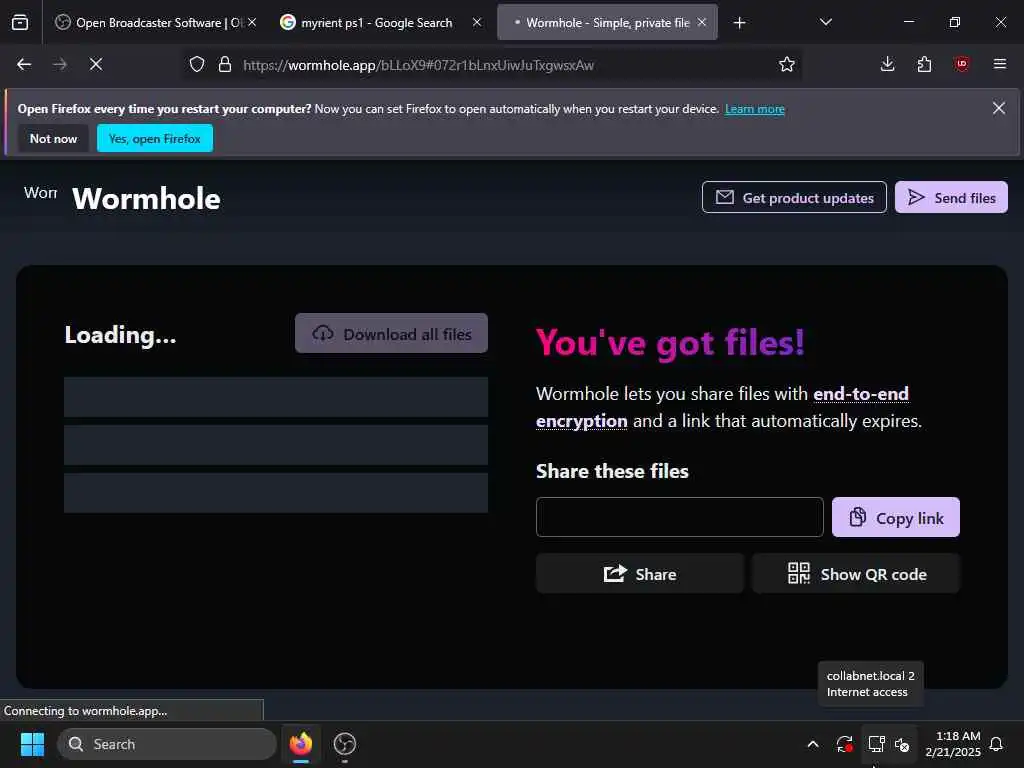Open the Learn more link

pyautogui.click(x=754, y=109)
